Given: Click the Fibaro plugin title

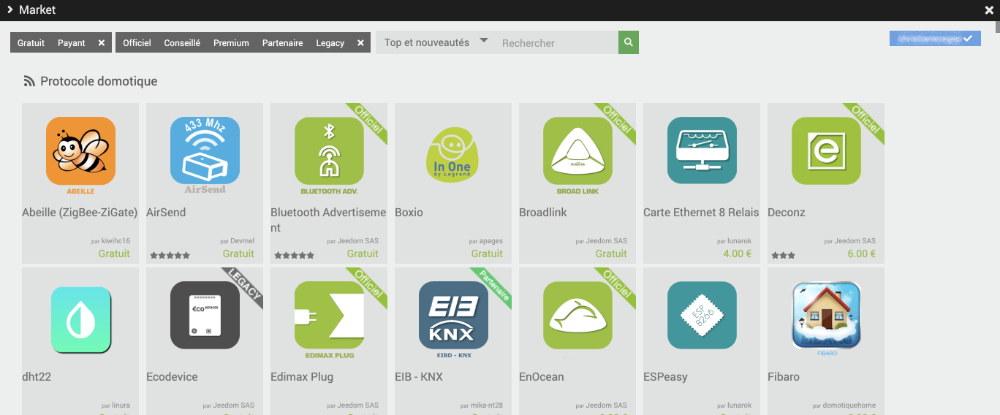Looking at the screenshot, I should click(x=784, y=377).
